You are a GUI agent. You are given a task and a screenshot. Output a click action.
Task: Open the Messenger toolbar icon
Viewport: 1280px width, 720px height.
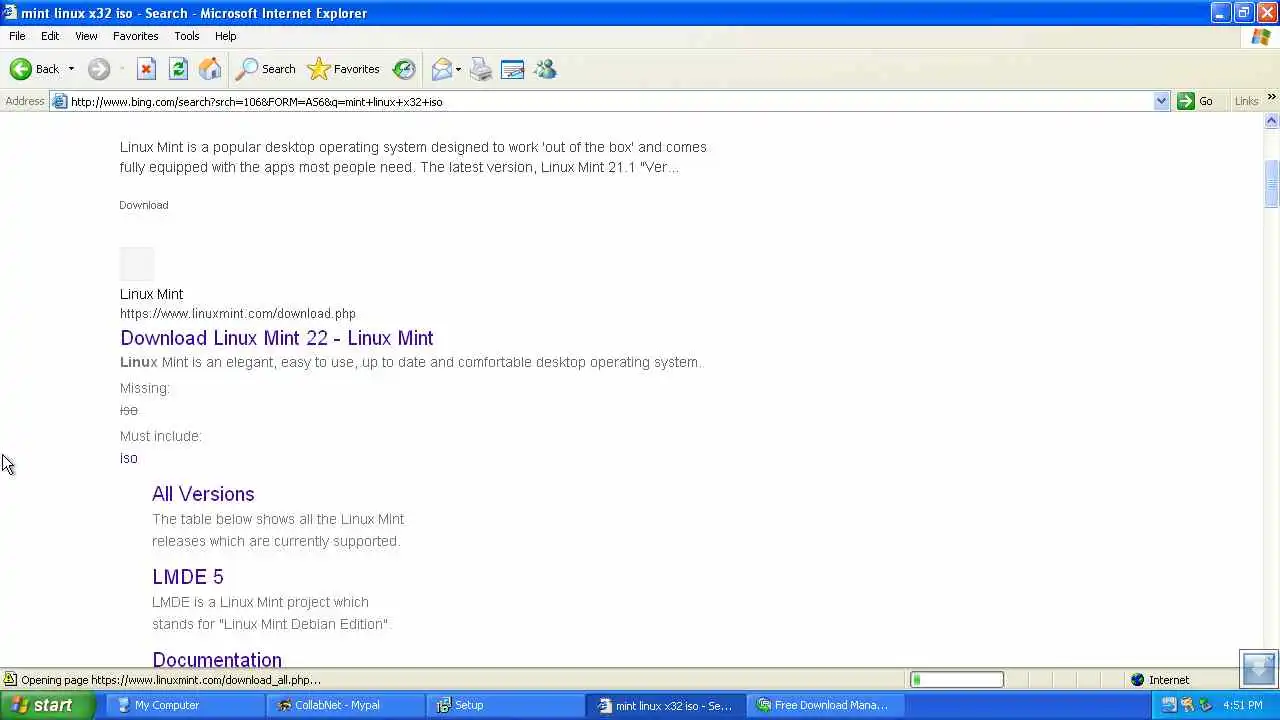coord(545,69)
